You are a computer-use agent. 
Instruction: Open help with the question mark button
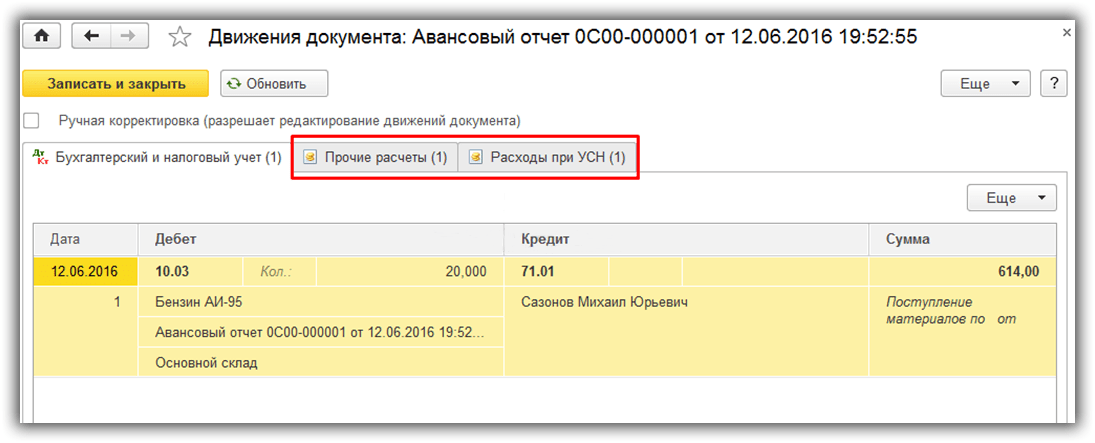[1054, 84]
